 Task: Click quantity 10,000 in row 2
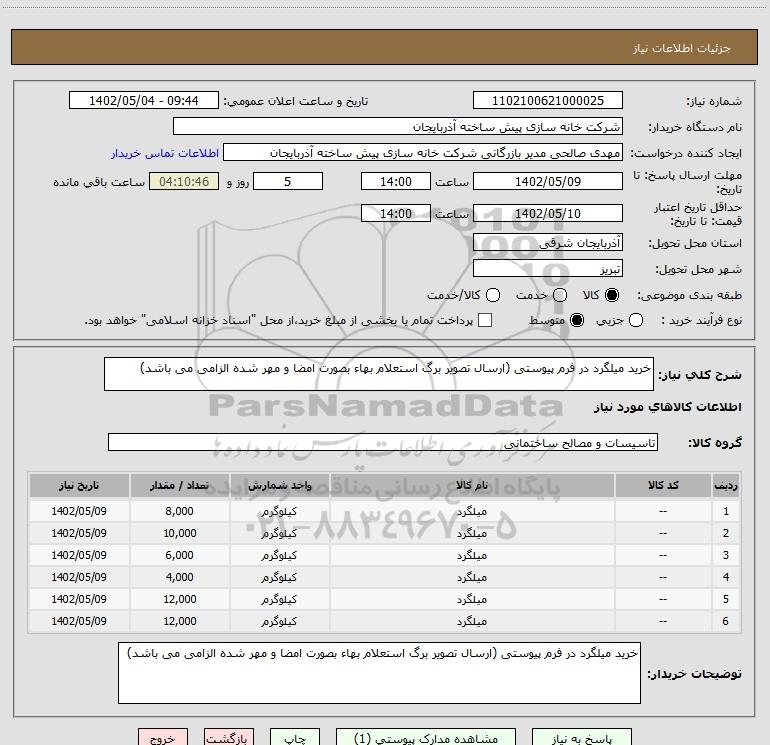[179, 533]
